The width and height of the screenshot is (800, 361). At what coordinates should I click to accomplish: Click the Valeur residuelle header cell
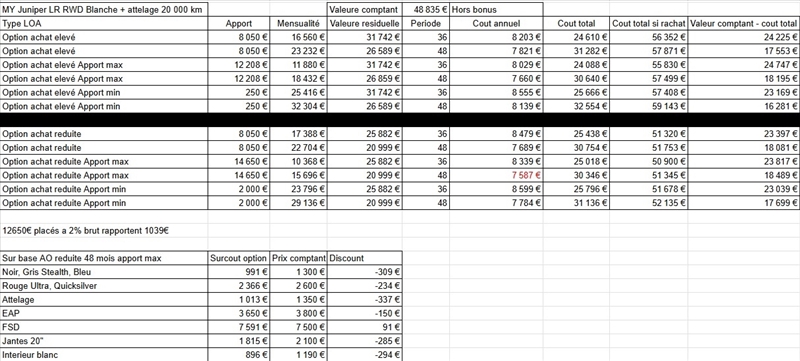364,23
